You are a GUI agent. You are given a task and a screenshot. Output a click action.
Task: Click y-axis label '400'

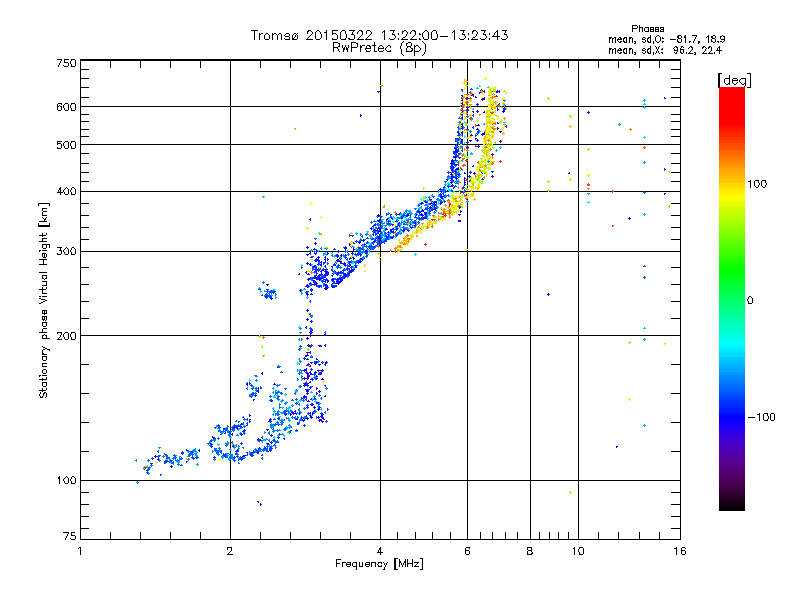pyautogui.click(x=66, y=192)
